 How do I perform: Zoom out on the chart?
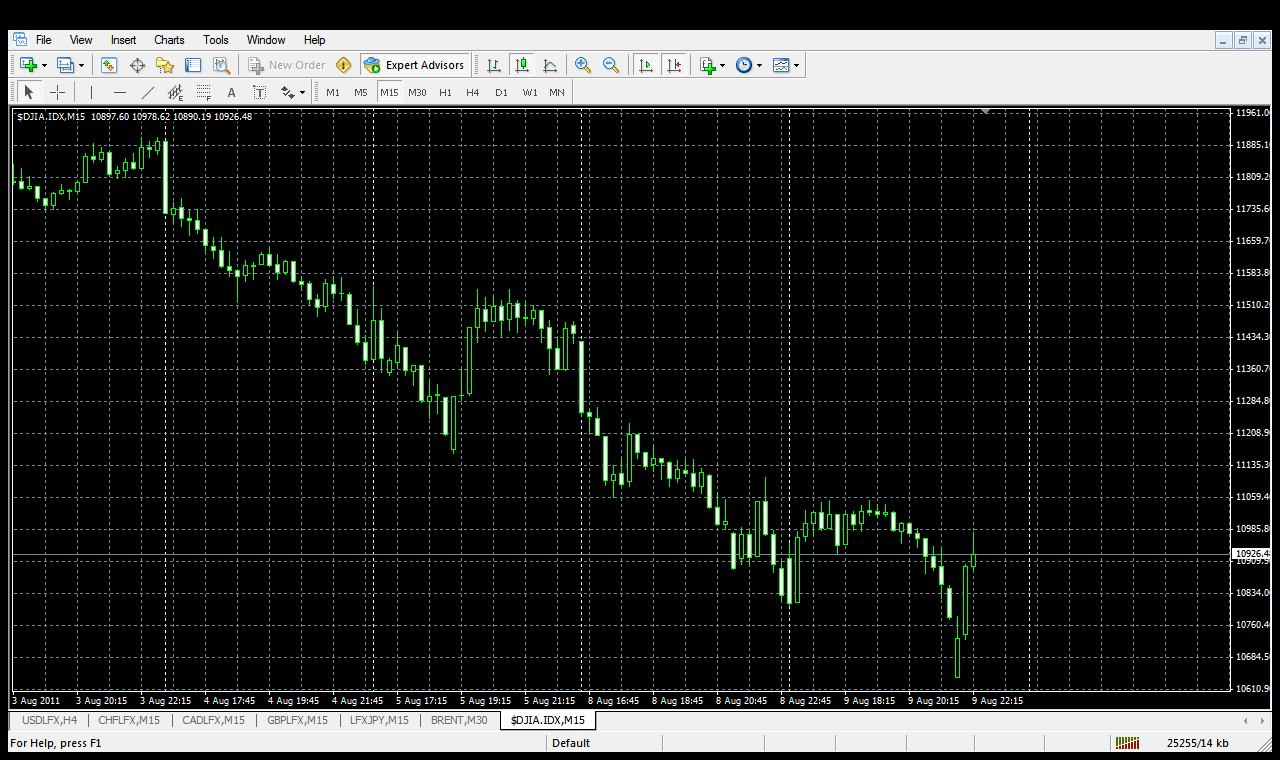(x=611, y=65)
